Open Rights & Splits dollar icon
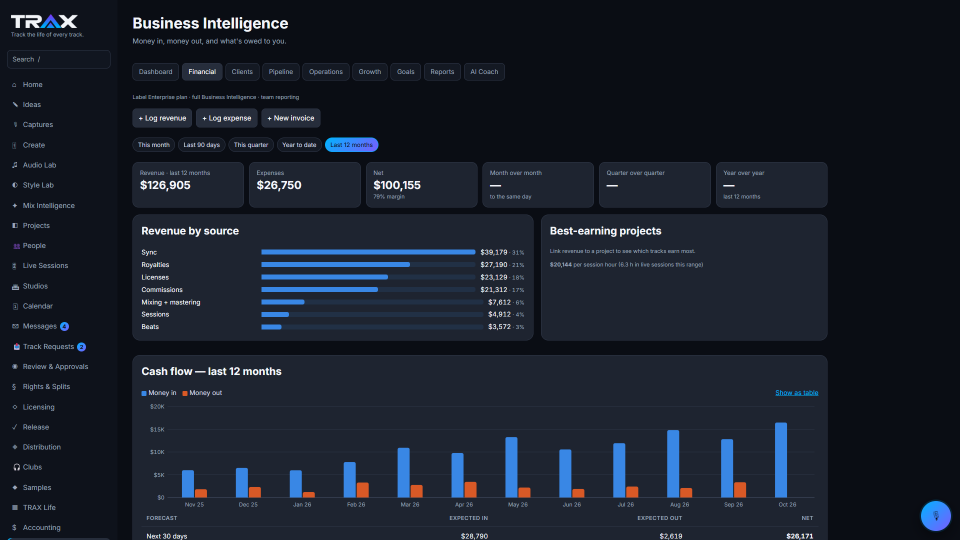This screenshot has height=540, width=960. point(15,387)
